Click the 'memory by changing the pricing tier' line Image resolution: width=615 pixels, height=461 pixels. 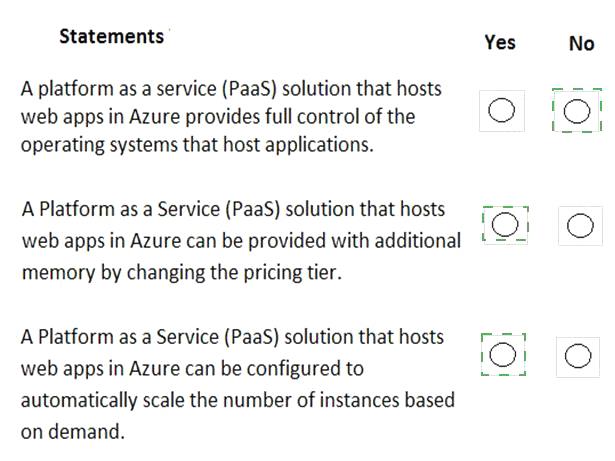(x=182, y=273)
